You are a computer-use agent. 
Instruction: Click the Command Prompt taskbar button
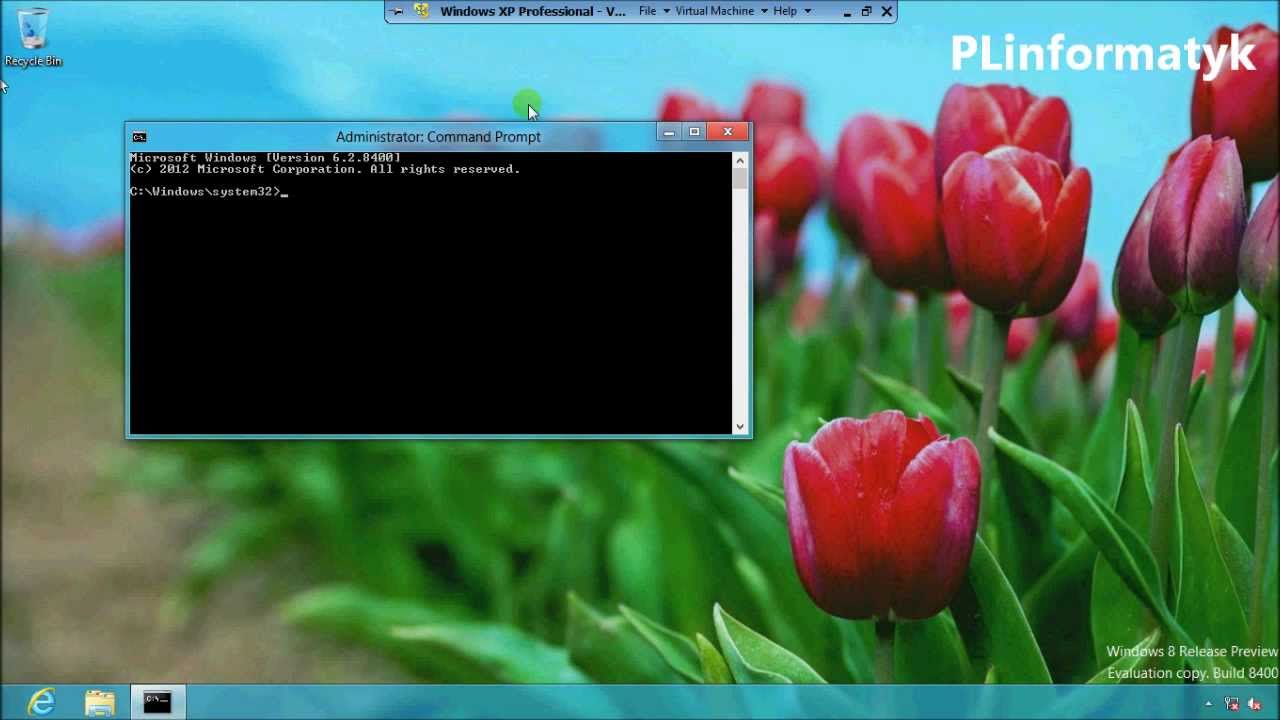pyautogui.click(x=157, y=702)
